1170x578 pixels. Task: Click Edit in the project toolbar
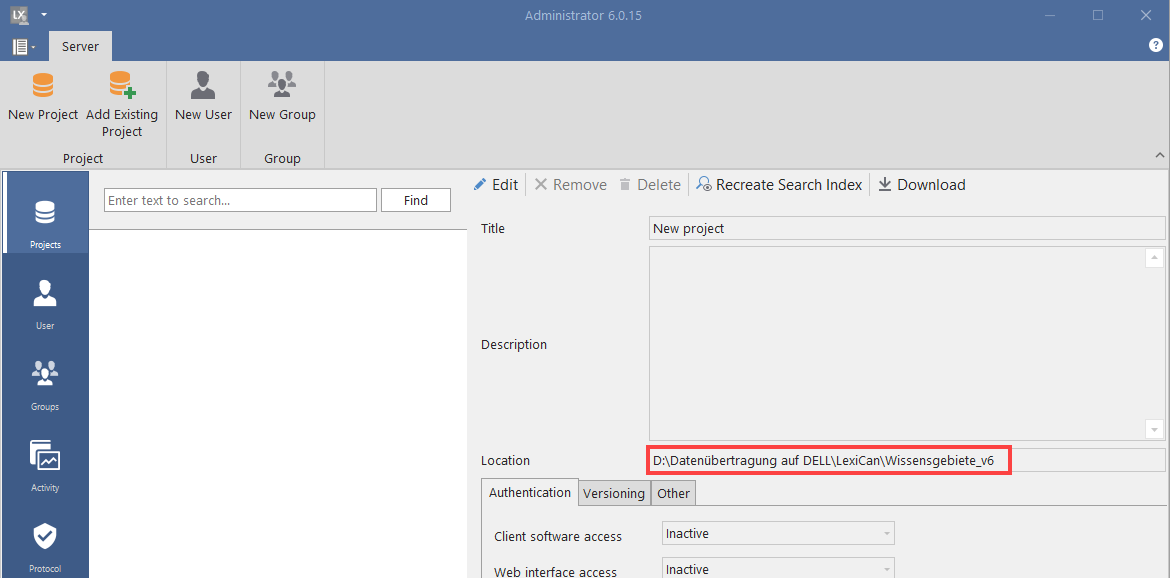(496, 185)
